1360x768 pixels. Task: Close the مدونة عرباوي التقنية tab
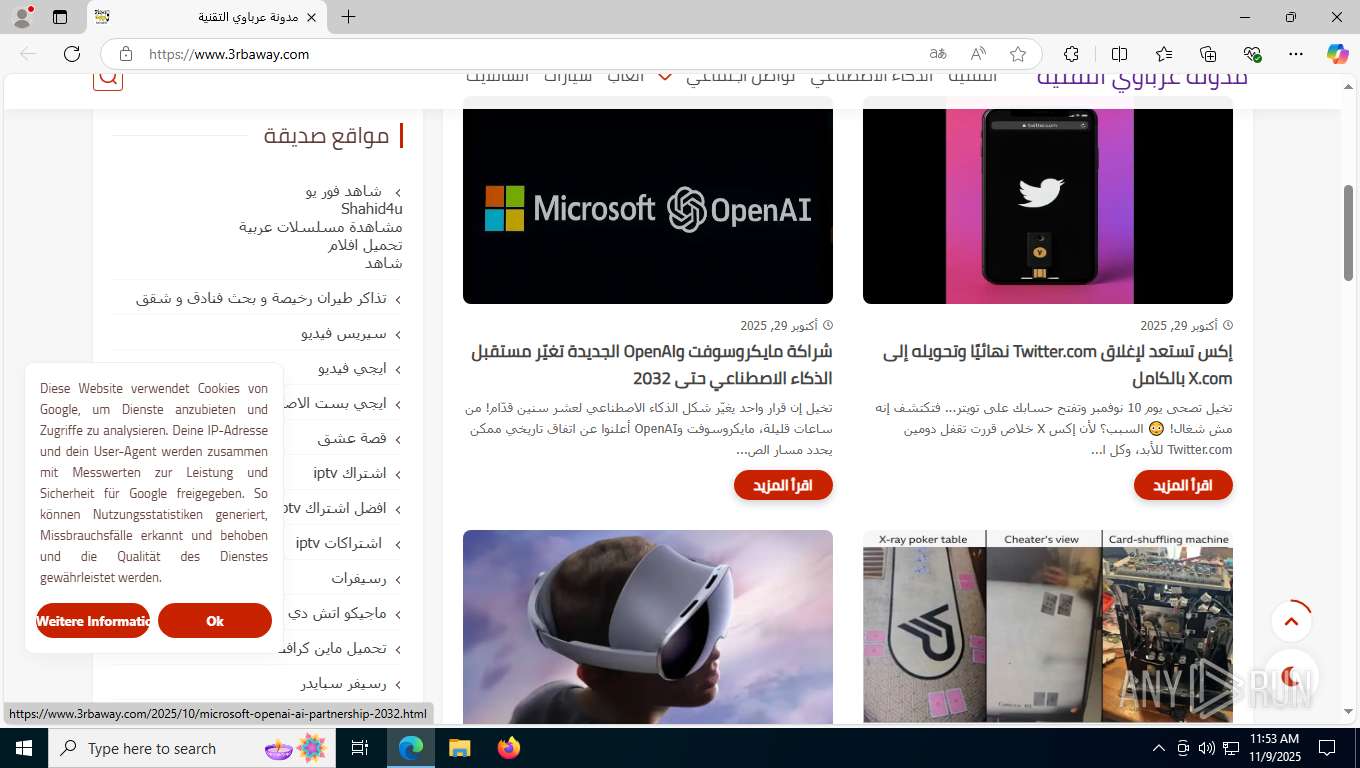click(311, 17)
